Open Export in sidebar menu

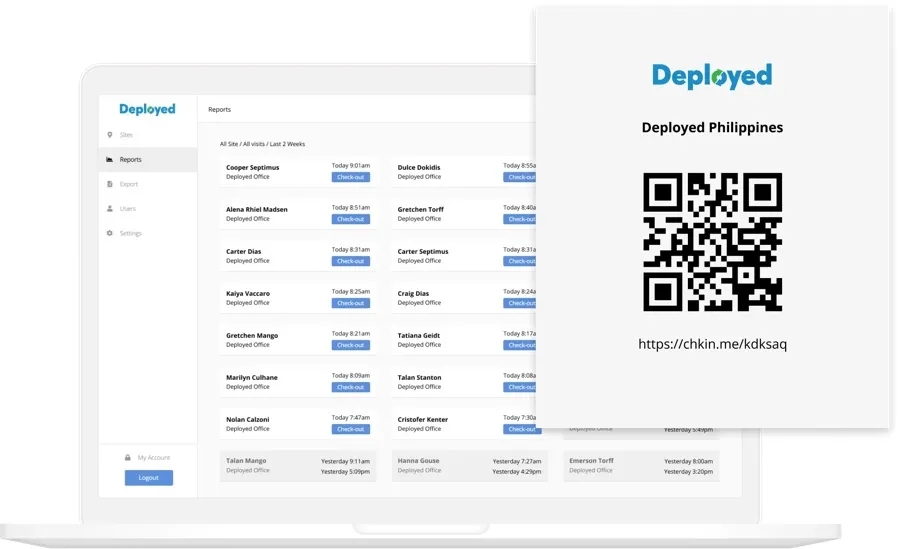[148, 184]
